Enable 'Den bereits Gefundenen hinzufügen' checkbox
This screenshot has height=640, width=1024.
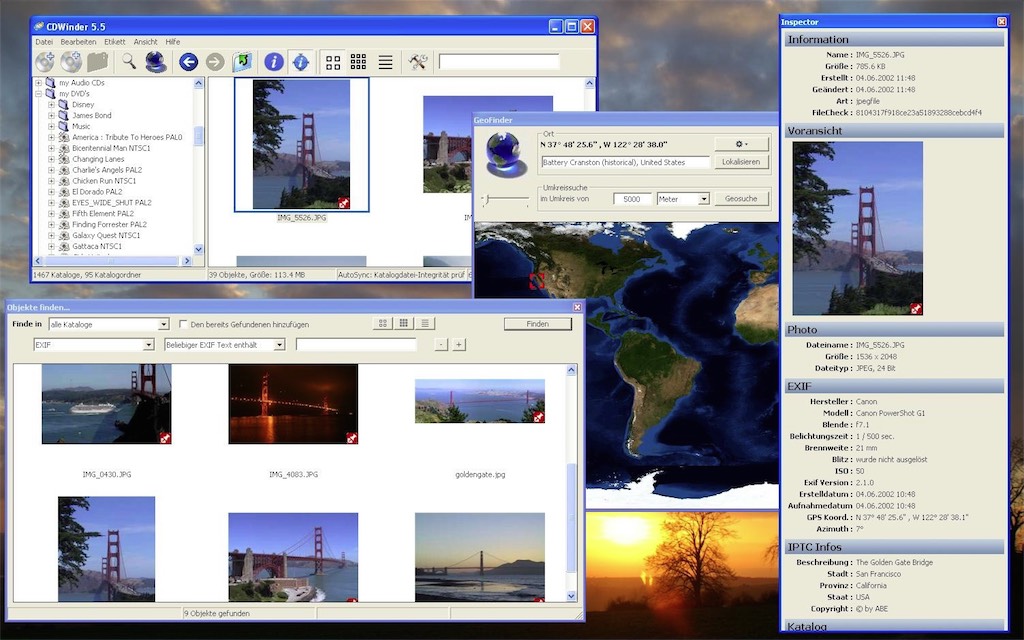coord(183,324)
